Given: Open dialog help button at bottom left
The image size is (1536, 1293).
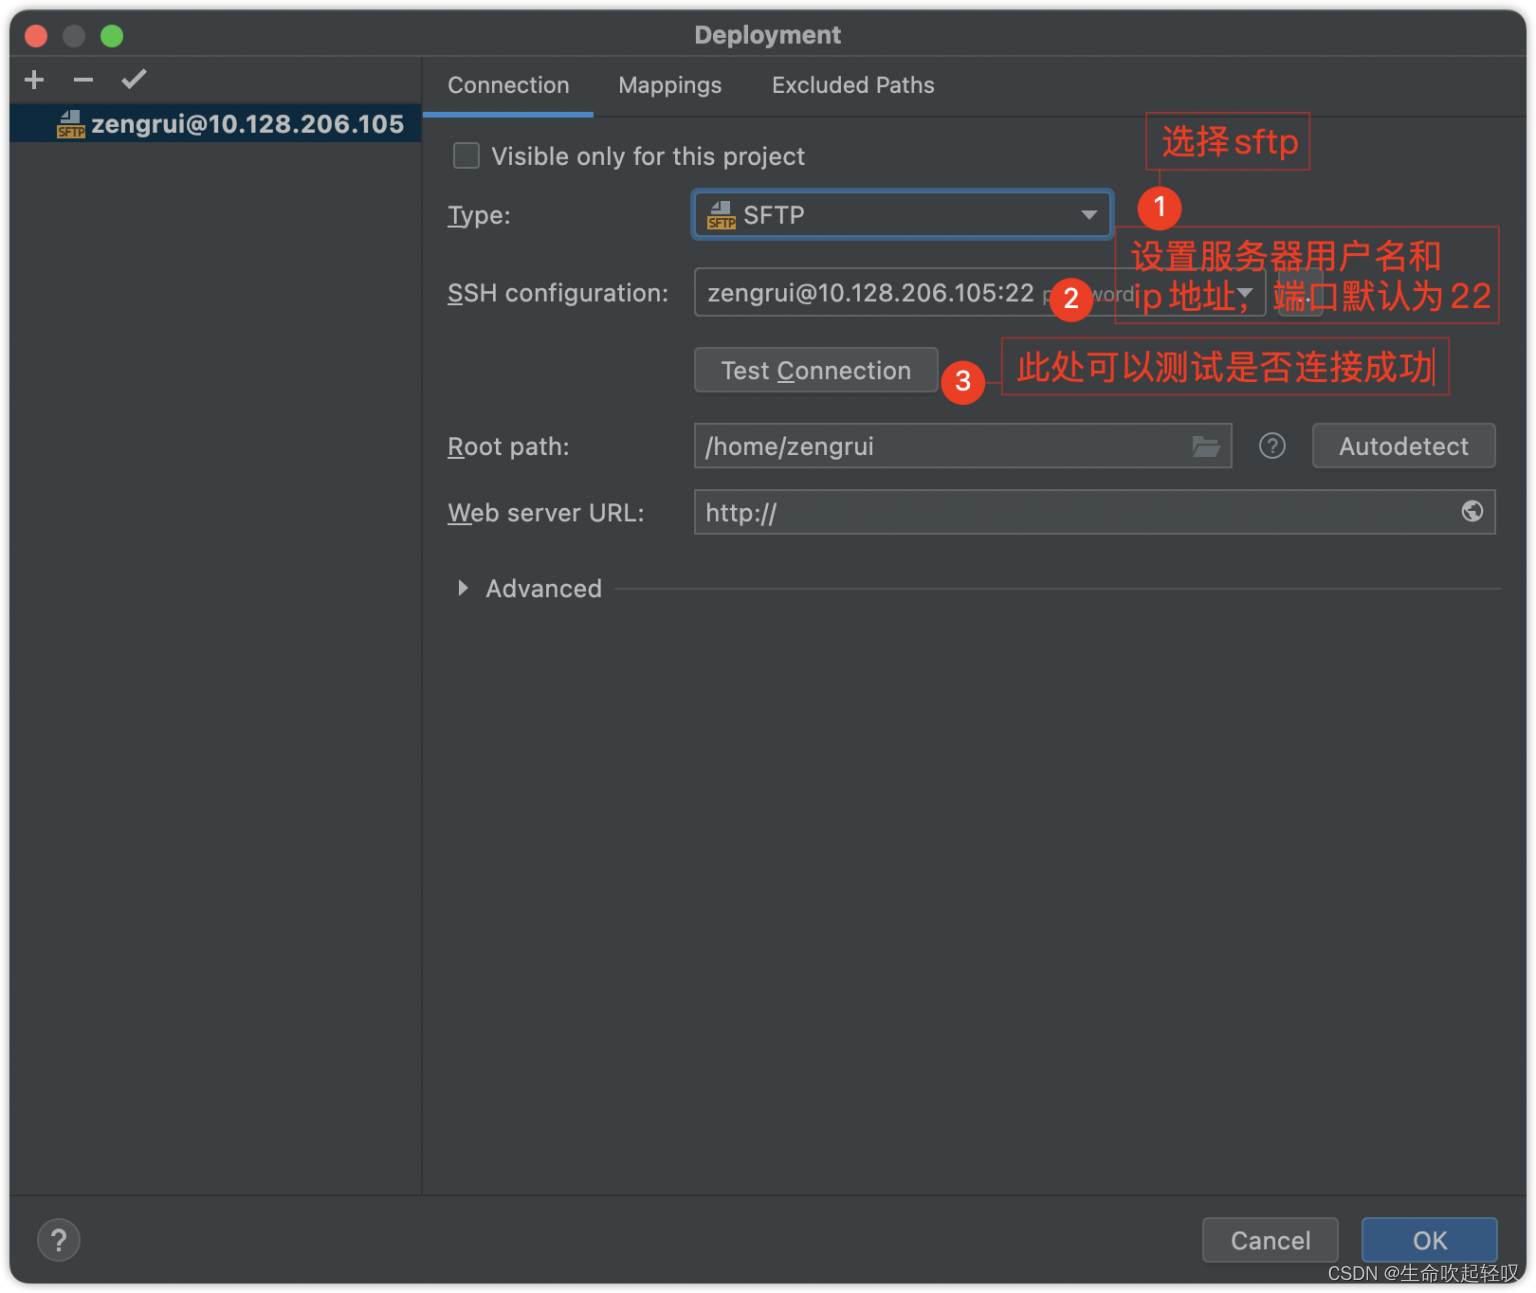Looking at the screenshot, I should 59,1240.
